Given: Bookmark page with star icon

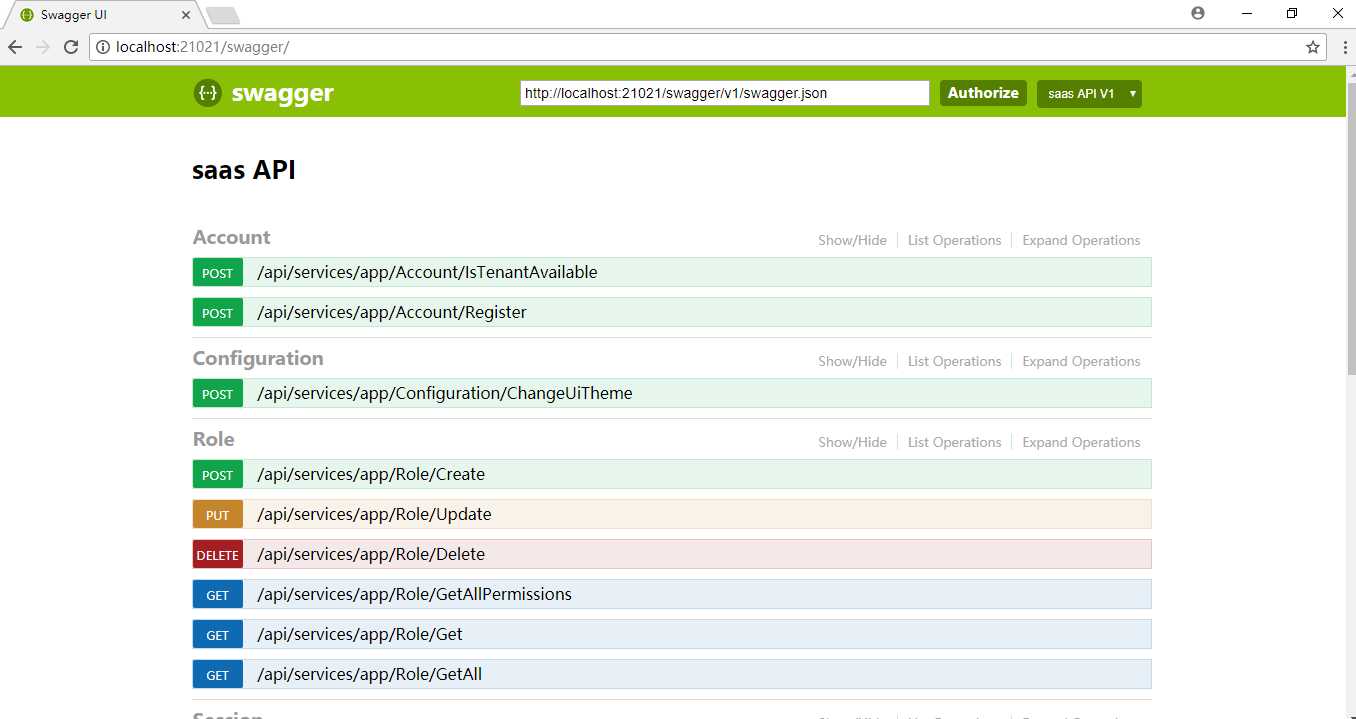Looking at the screenshot, I should pyautogui.click(x=1313, y=47).
